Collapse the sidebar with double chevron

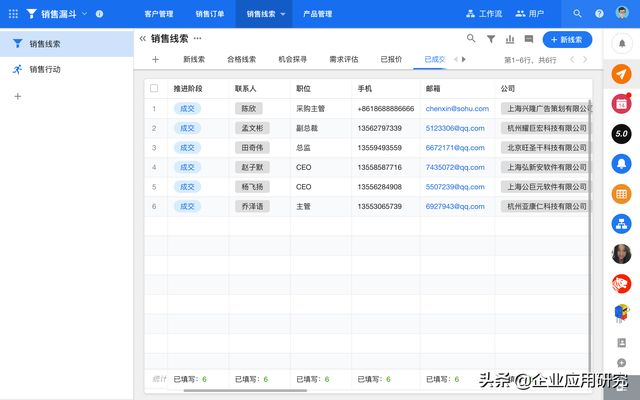(142, 39)
